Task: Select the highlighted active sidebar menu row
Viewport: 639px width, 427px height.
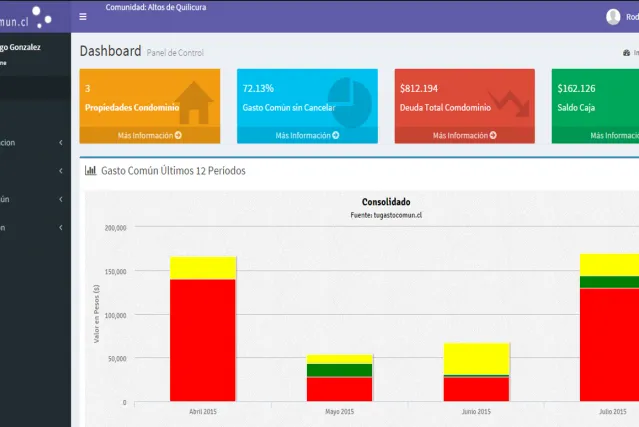Action: click(x=35, y=88)
